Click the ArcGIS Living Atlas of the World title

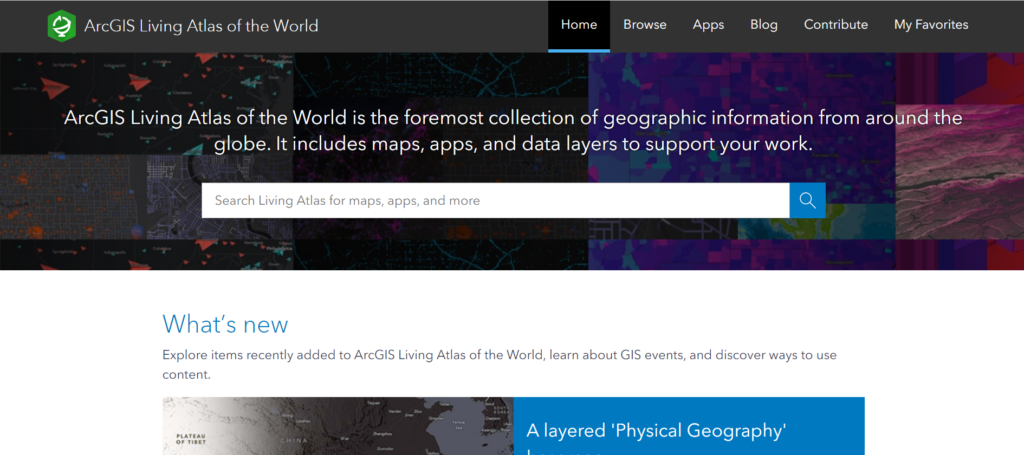tap(201, 26)
